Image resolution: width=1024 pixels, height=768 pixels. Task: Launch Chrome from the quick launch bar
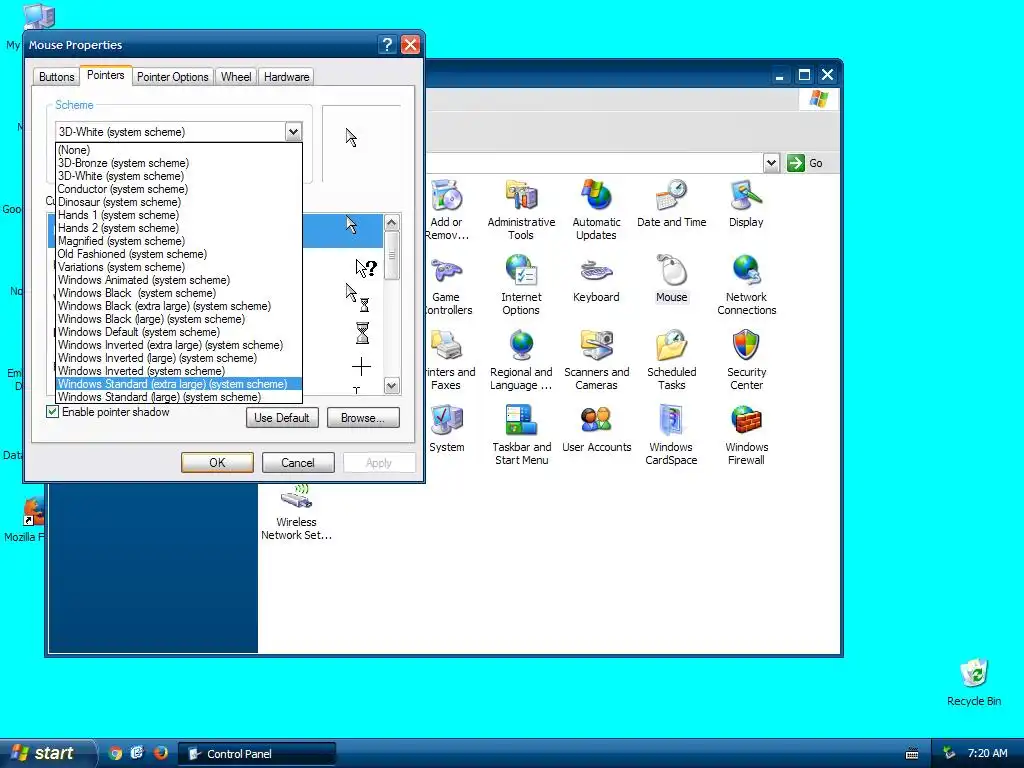point(115,753)
